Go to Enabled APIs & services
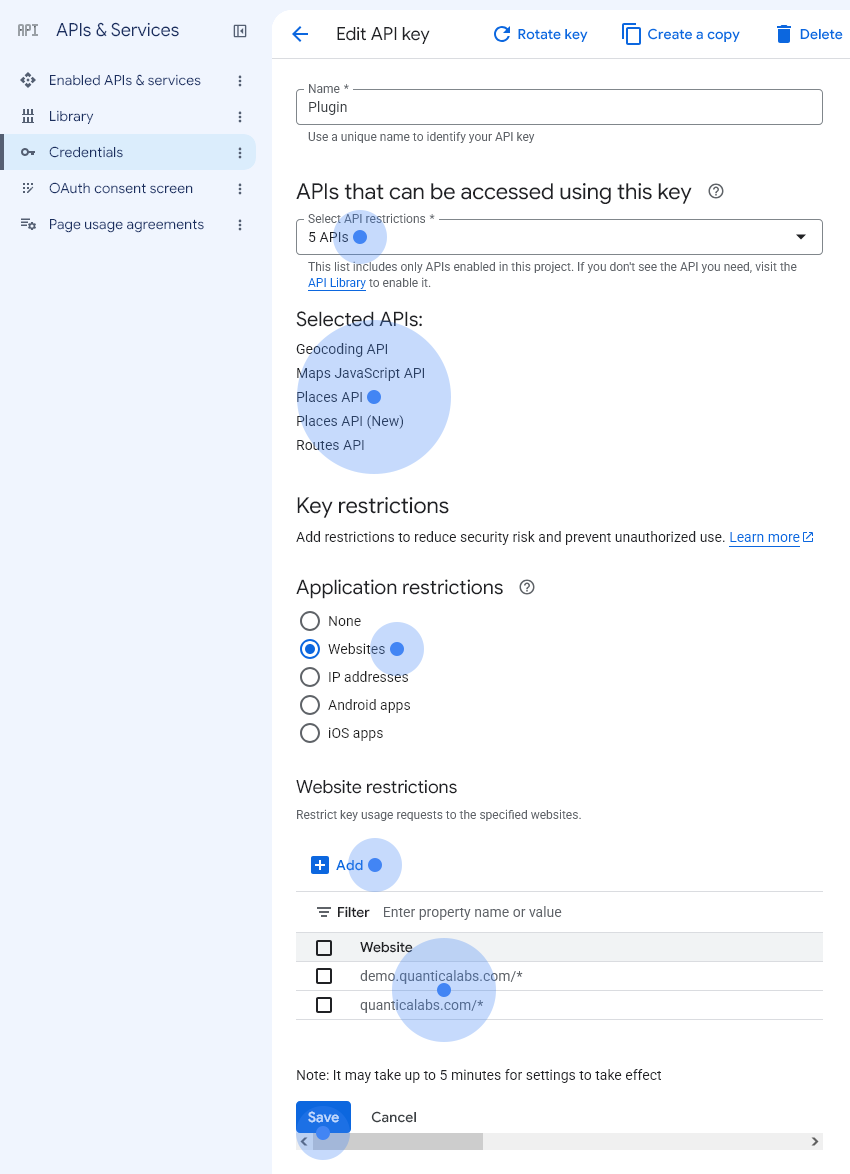Image resolution: width=850 pixels, height=1174 pixels. pos(124,81)
